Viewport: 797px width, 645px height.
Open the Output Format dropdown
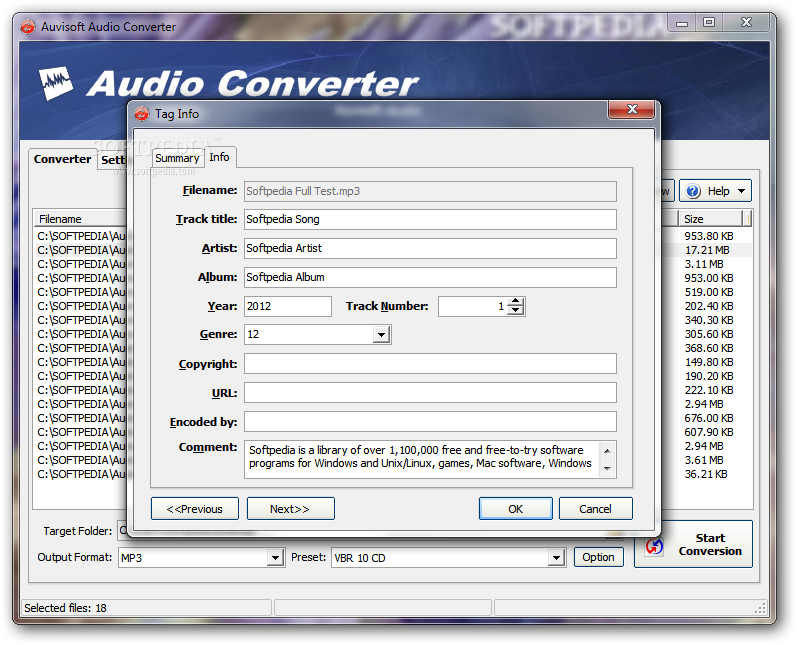coord(275,558)
